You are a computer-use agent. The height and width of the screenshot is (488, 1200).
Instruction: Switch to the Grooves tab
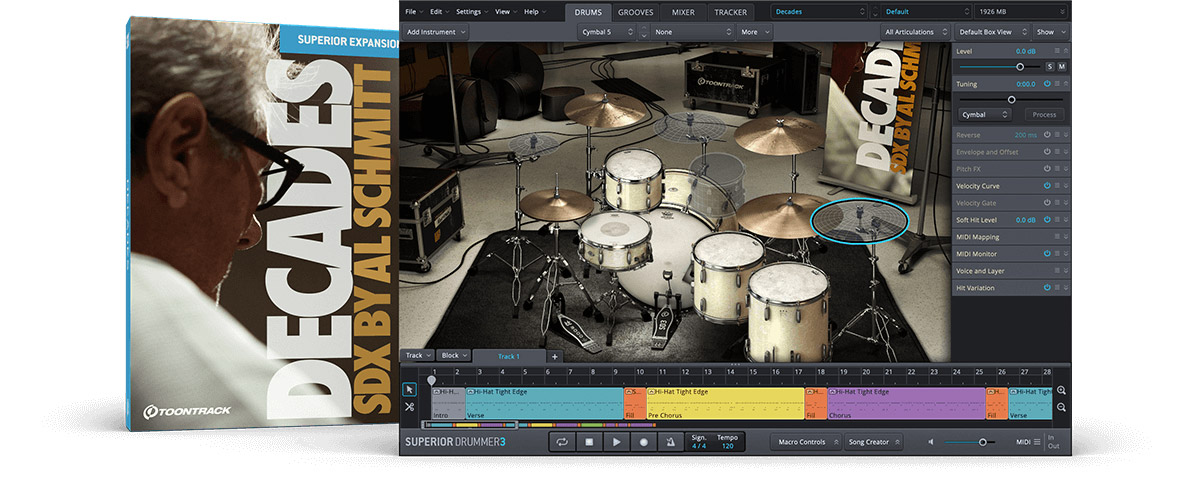coord(636,12)
